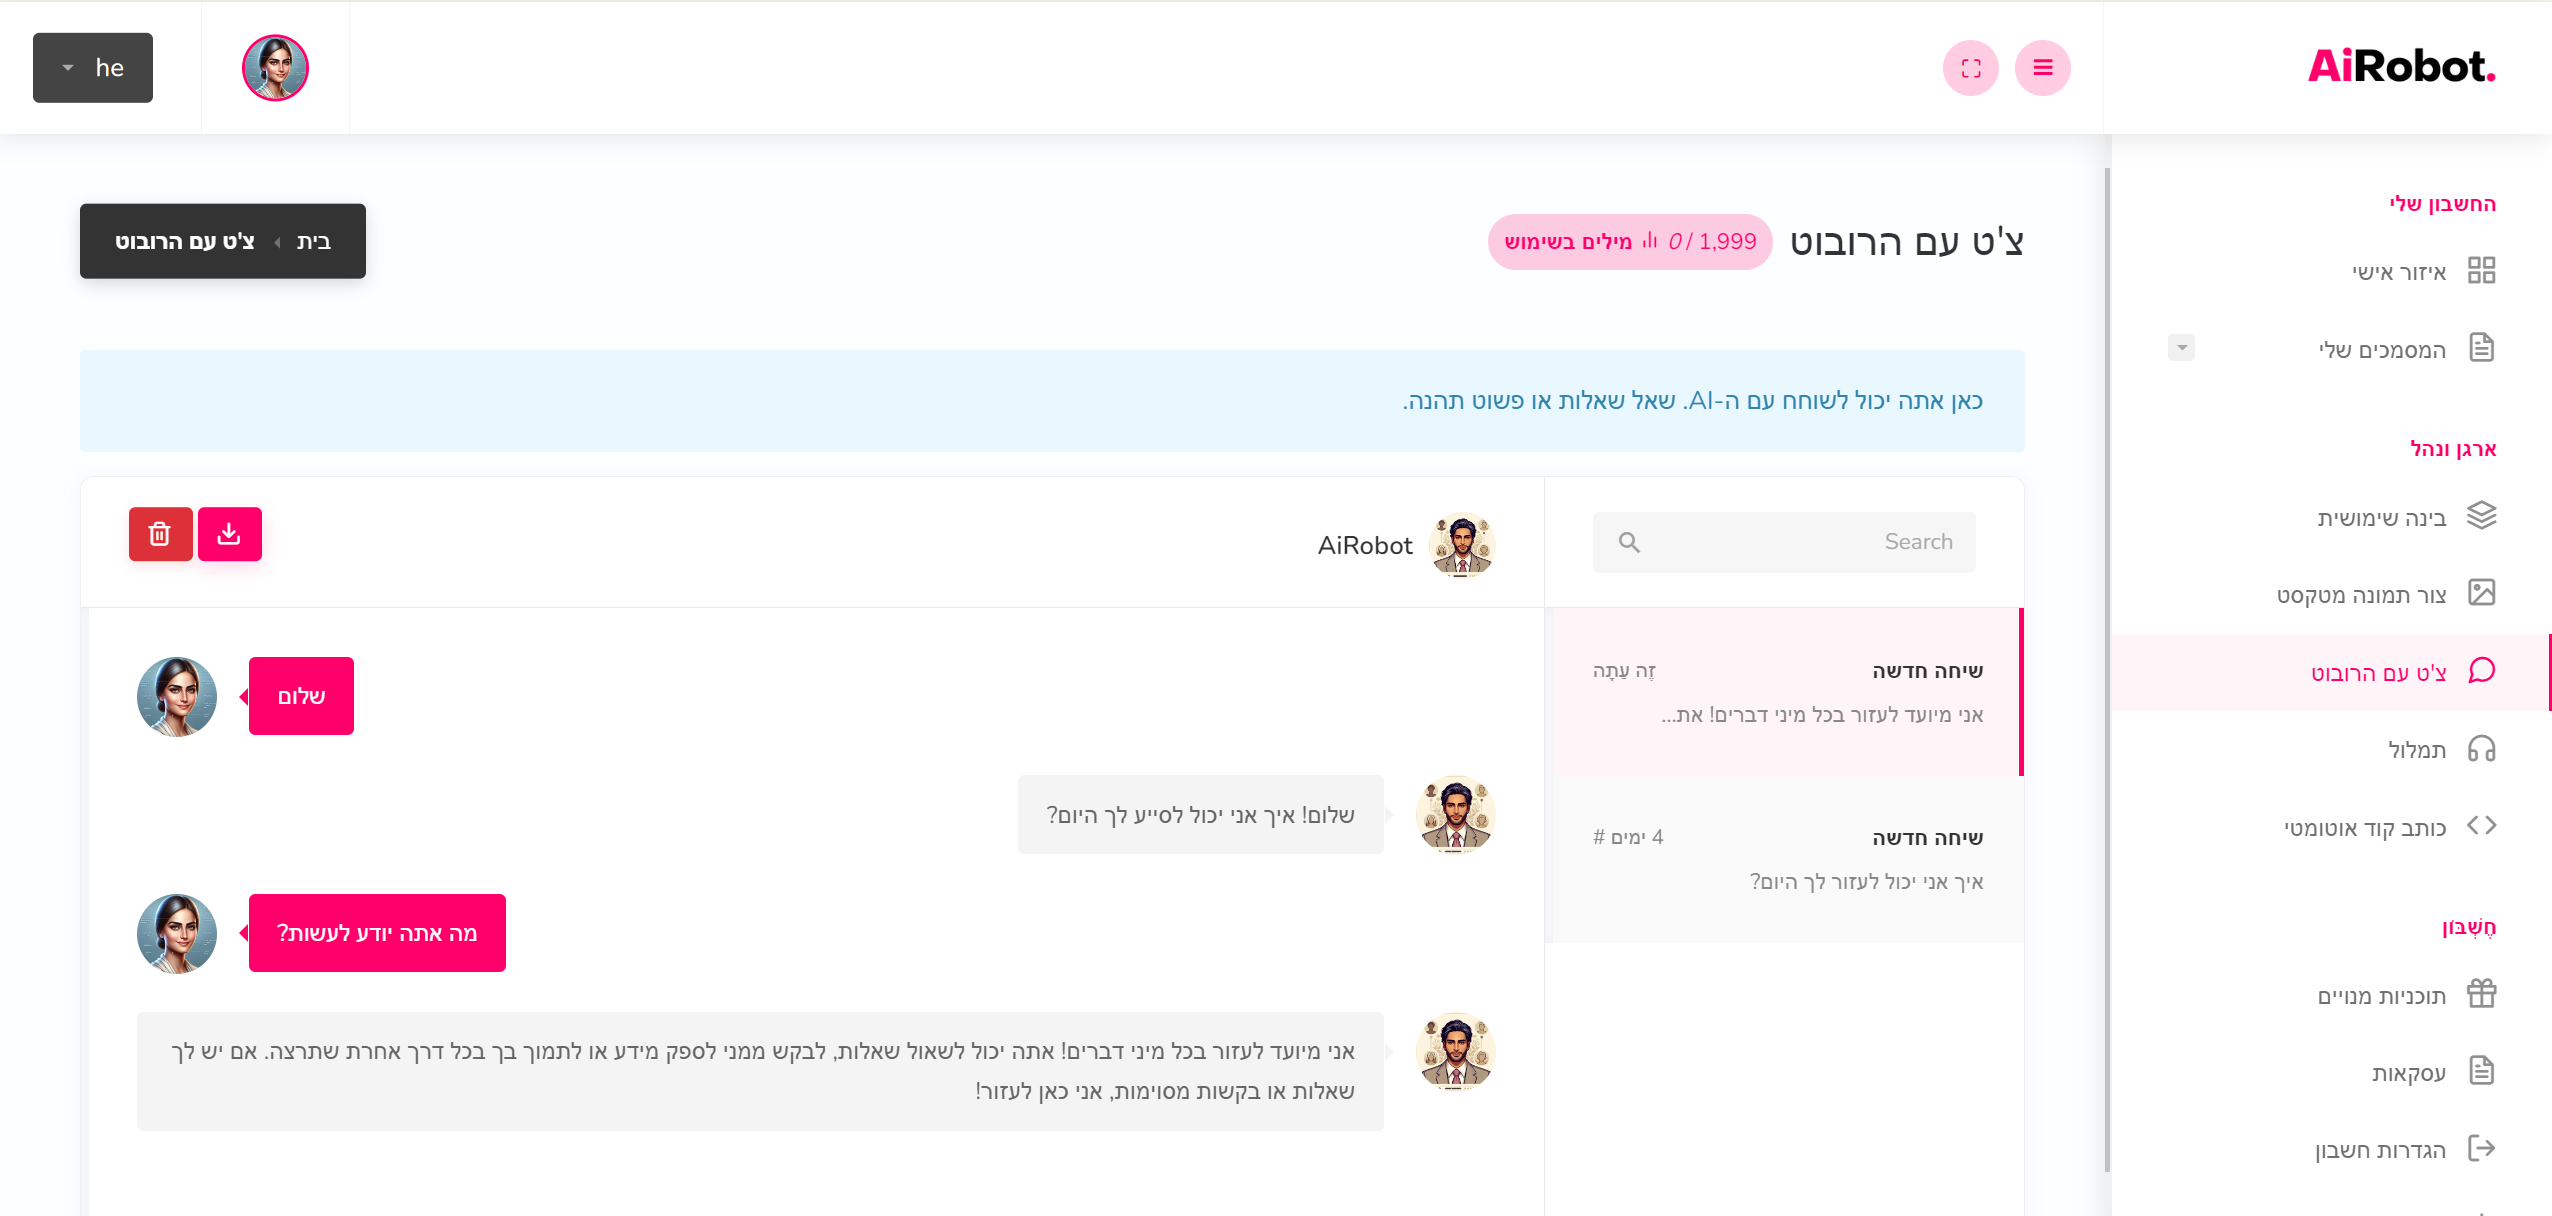
Task: Toggle the hamburger sidebar menu button
Action: point(2042,68)
